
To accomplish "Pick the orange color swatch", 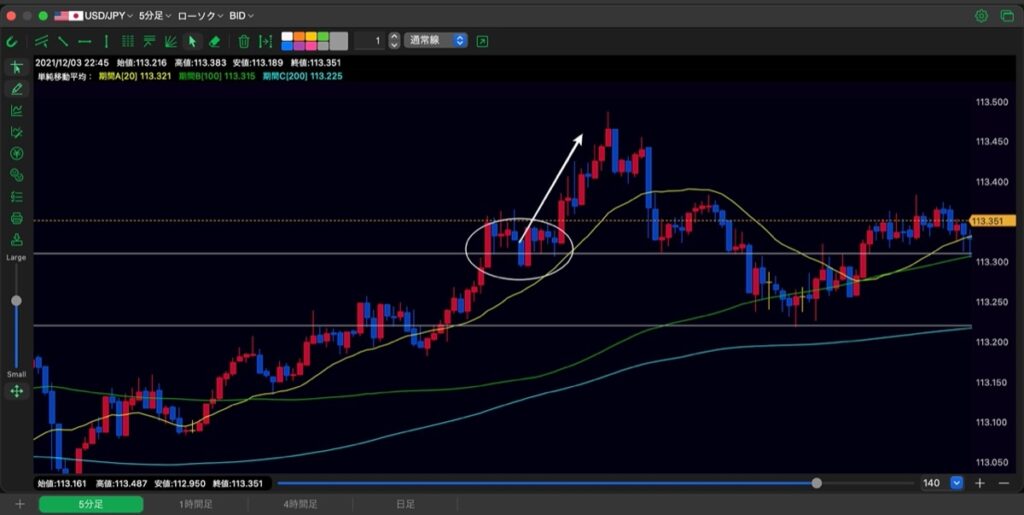I will click(x=298, y=37).
